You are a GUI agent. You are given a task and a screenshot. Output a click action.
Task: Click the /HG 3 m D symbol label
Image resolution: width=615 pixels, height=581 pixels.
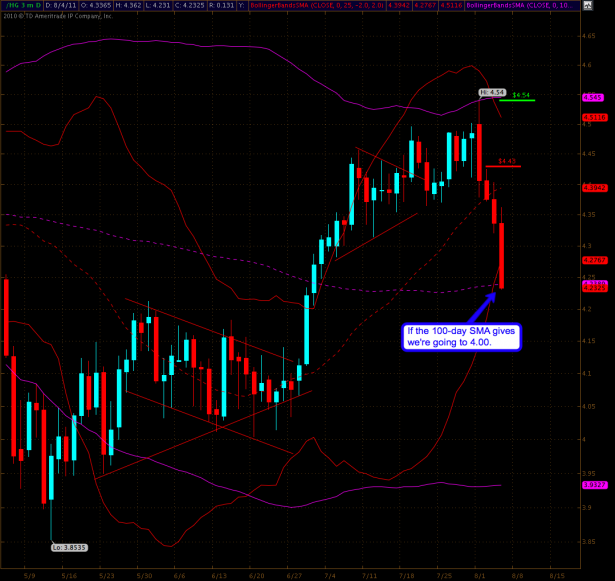pos(22,5)
